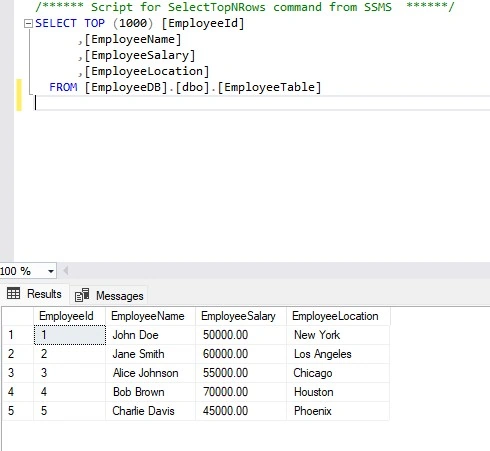Select the EmployeeId column header
490x451 pixels.
tap(69, 316)
